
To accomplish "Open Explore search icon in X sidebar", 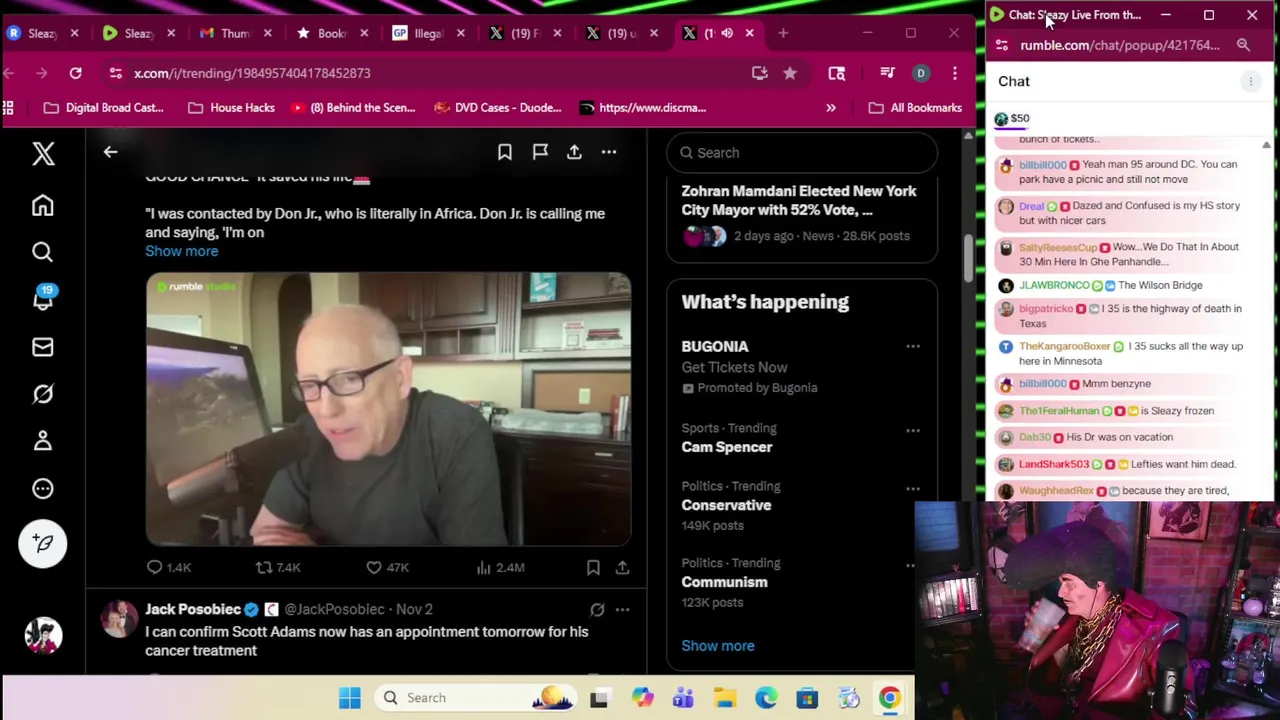I will pyautogui.click(x=42, y=252).
